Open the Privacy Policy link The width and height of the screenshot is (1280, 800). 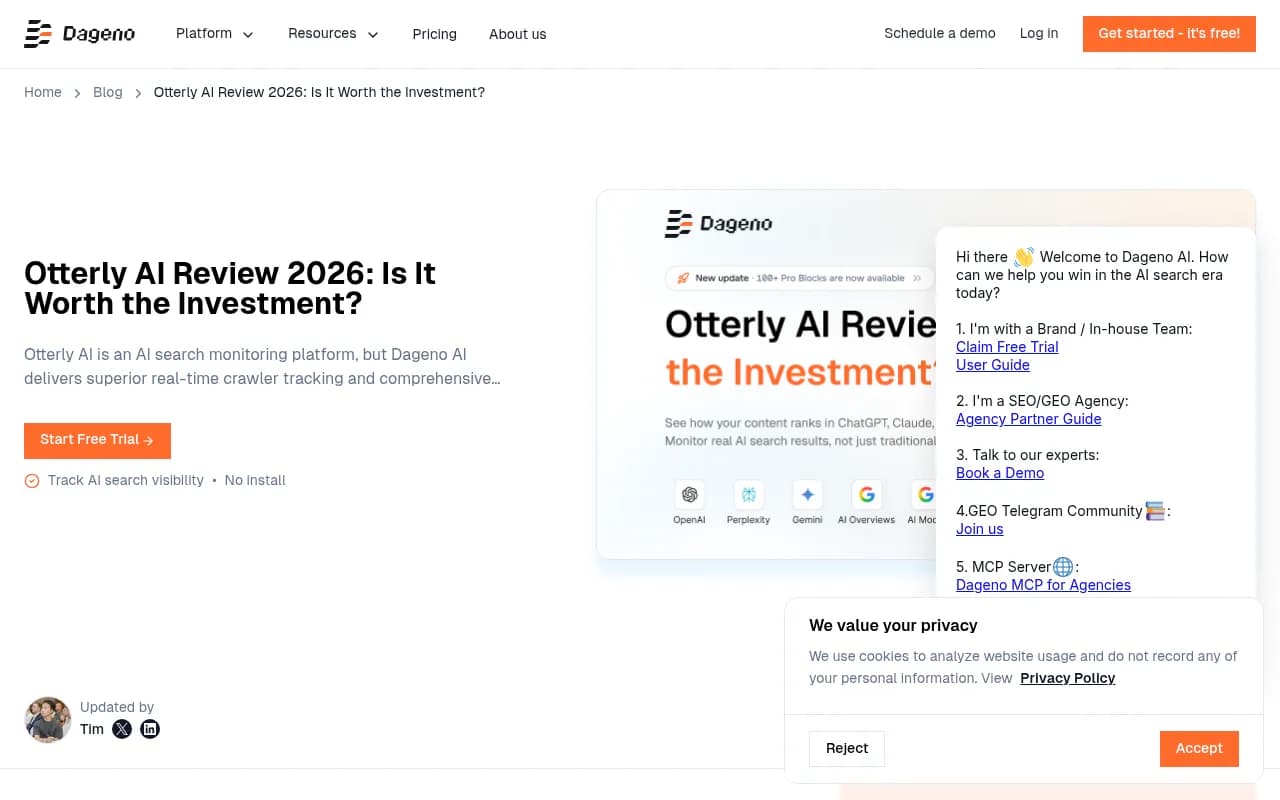1068,678
